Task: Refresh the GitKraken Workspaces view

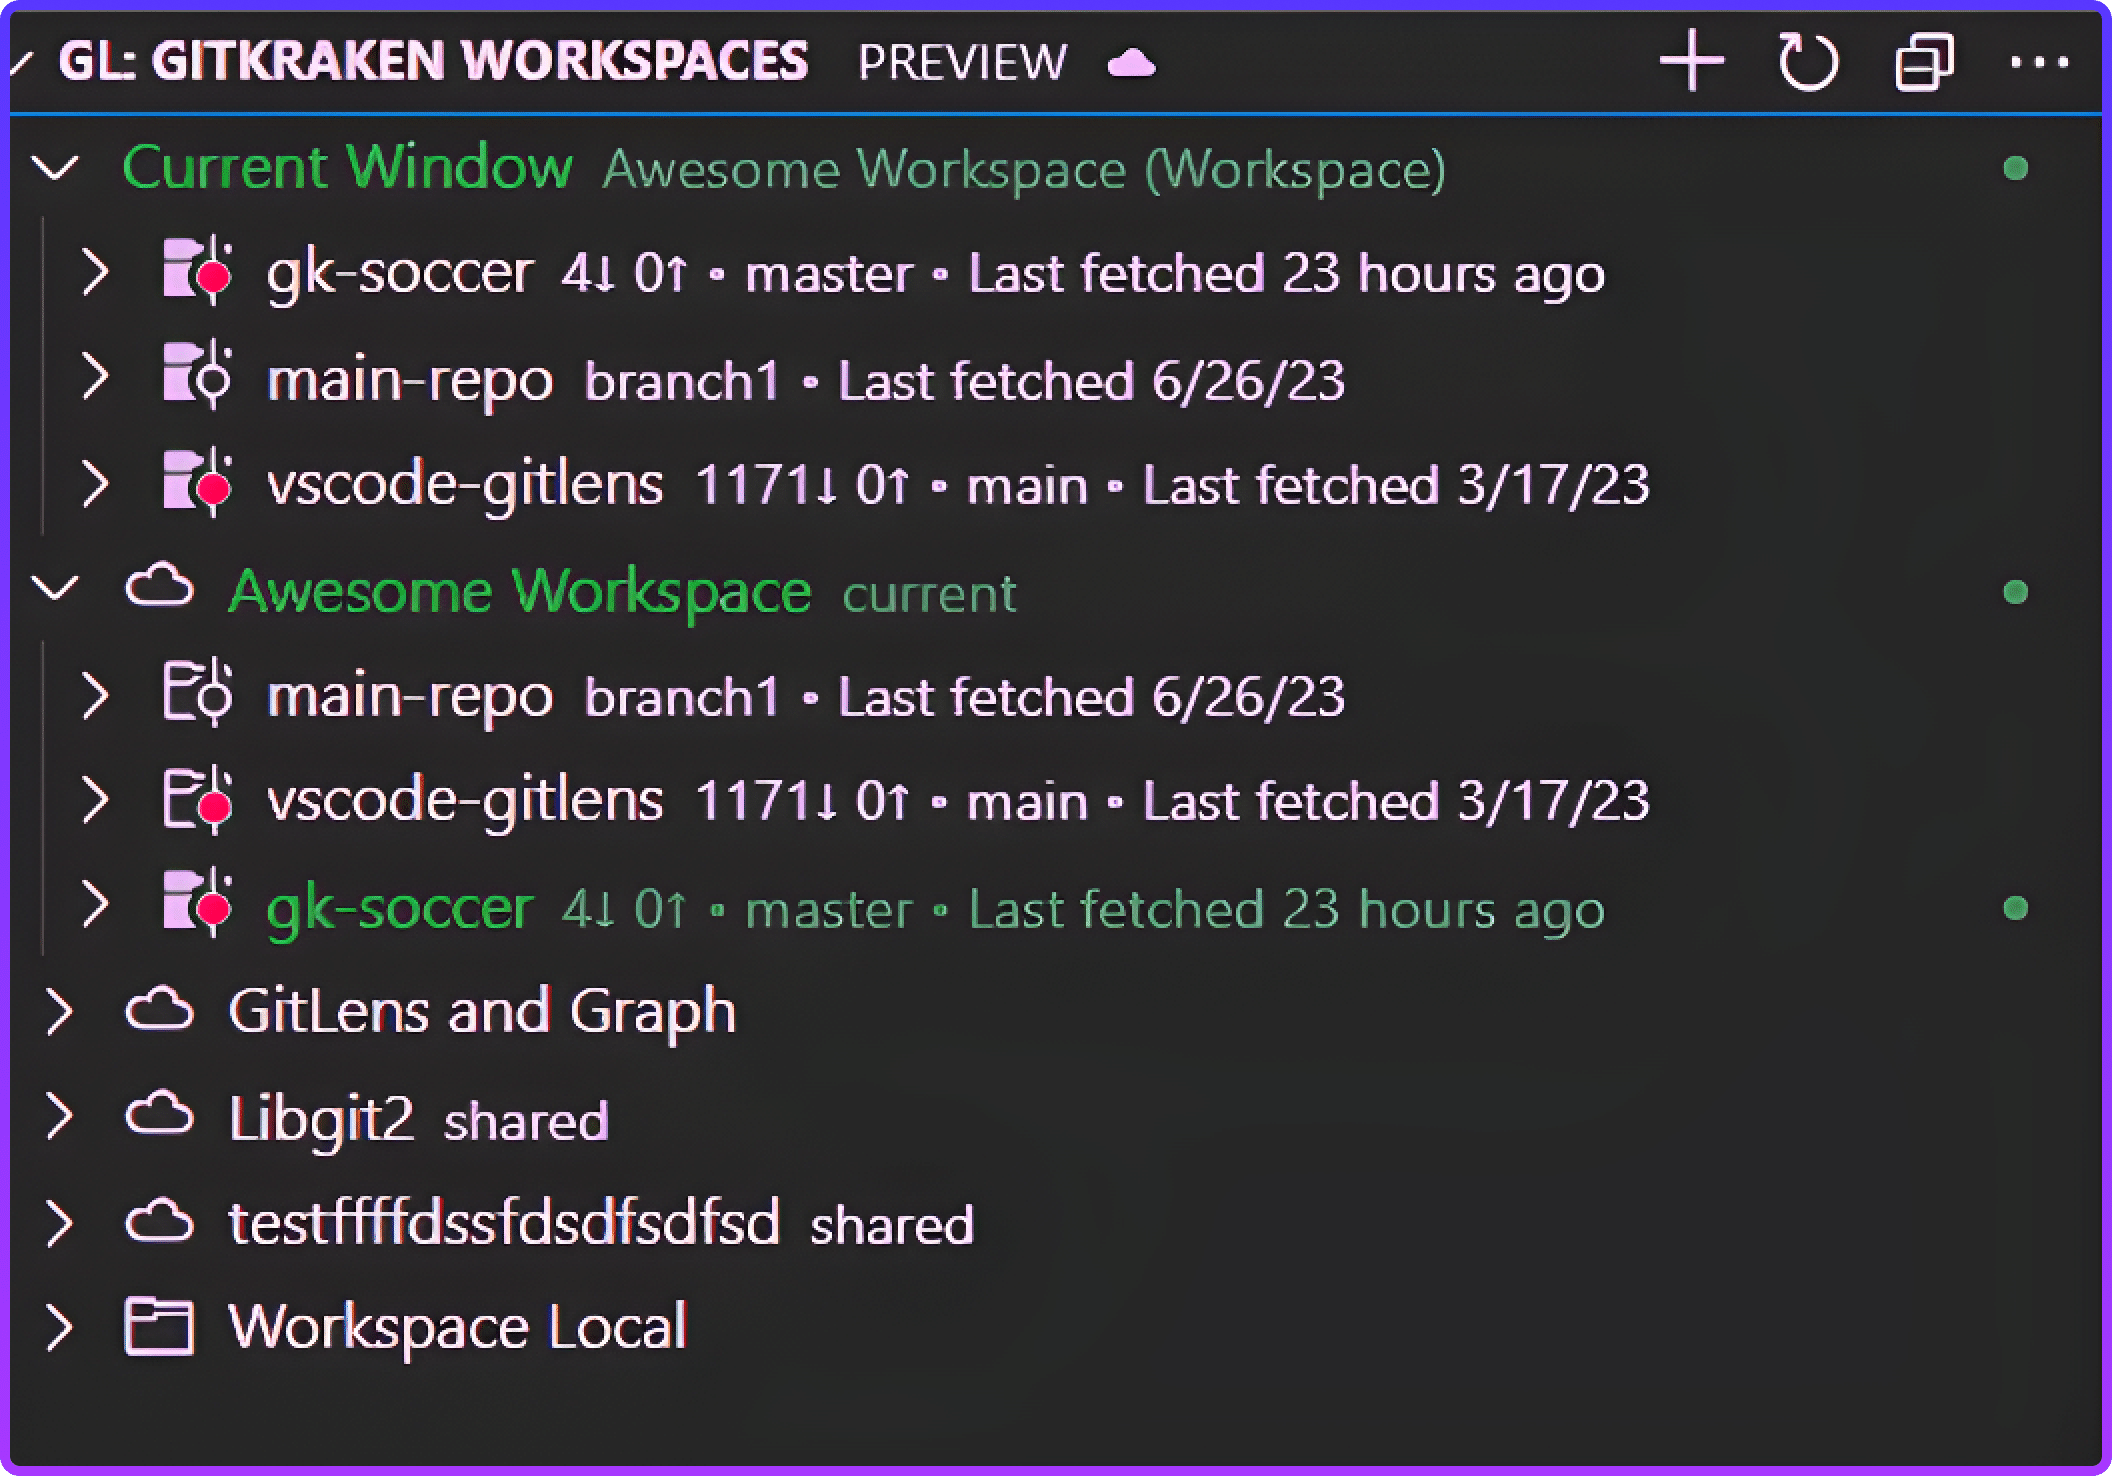Action: pyautogui.click(x=1808, y=62)
